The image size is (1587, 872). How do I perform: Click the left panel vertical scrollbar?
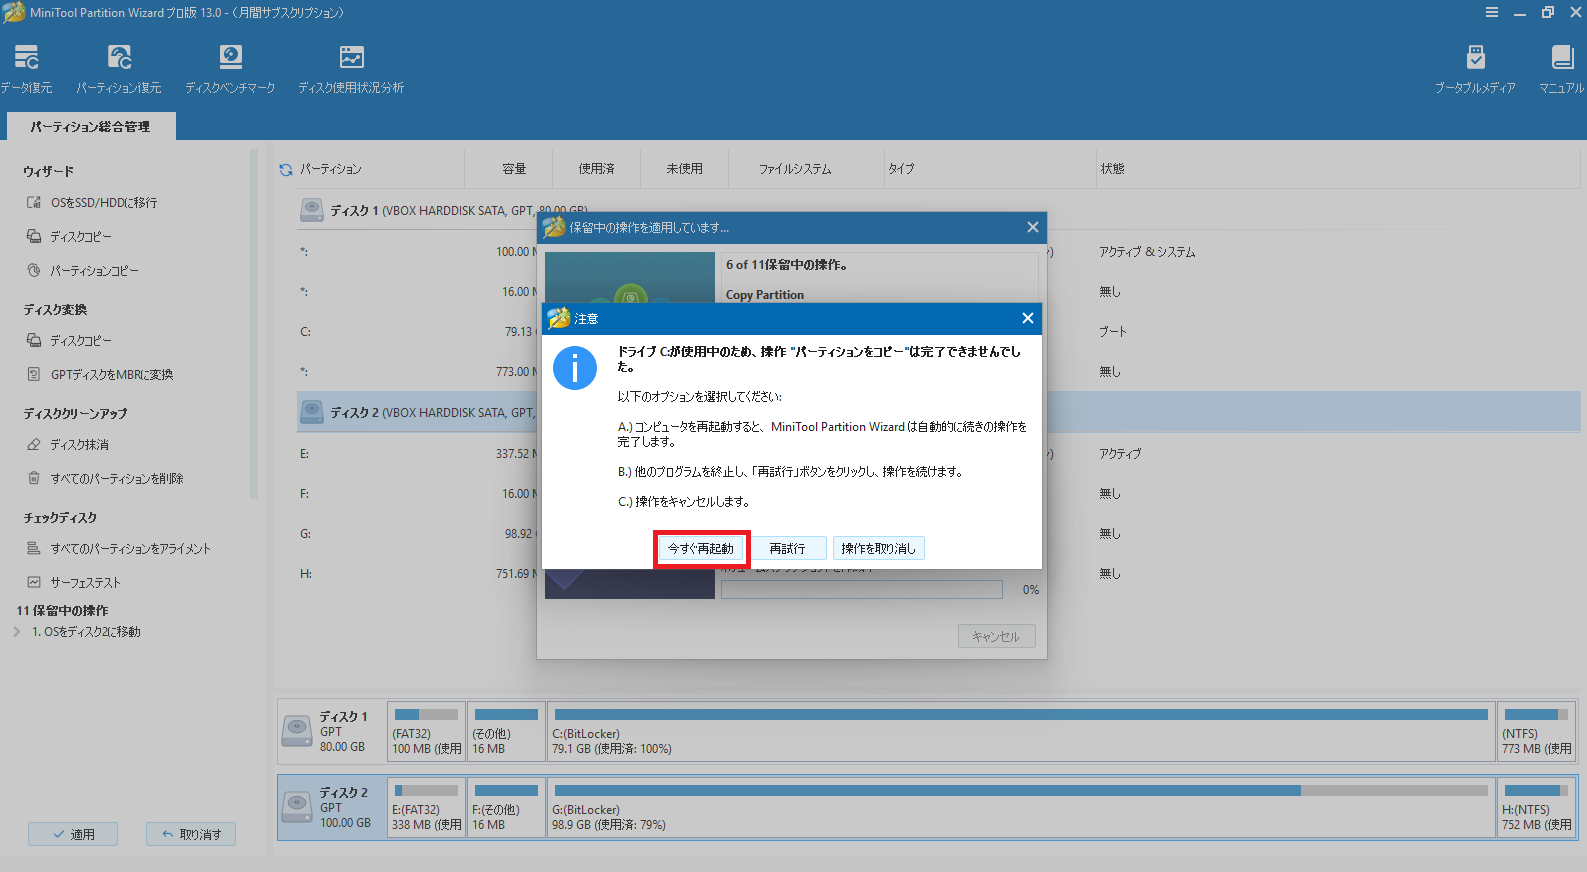[x=254, y=324]
